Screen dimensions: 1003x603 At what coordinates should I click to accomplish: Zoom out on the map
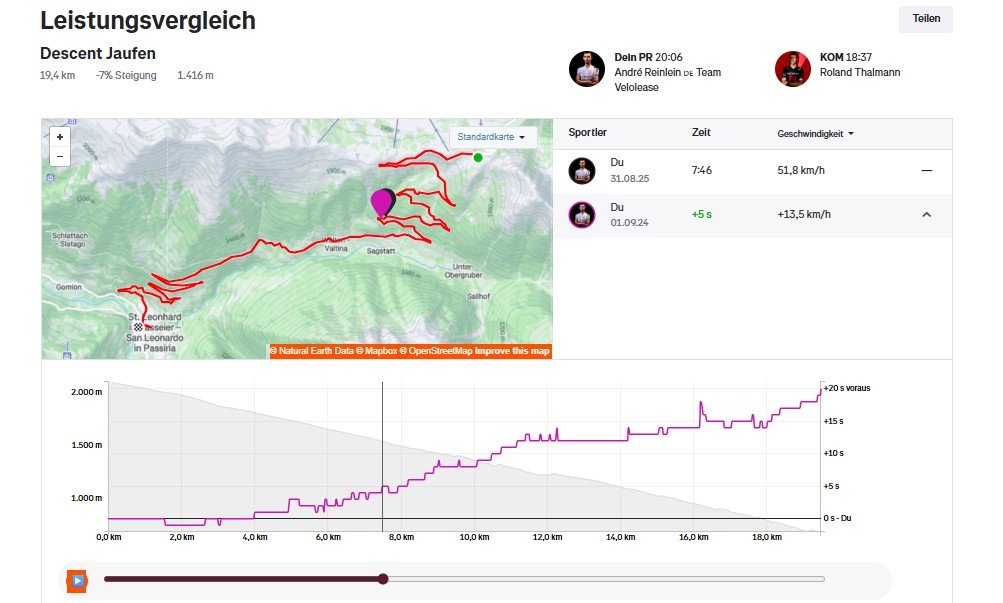(x=60, y=156)
